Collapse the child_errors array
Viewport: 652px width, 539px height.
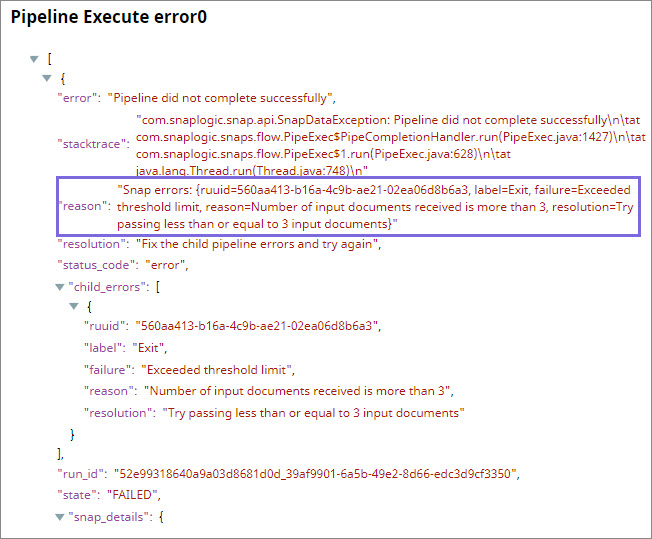61,287
